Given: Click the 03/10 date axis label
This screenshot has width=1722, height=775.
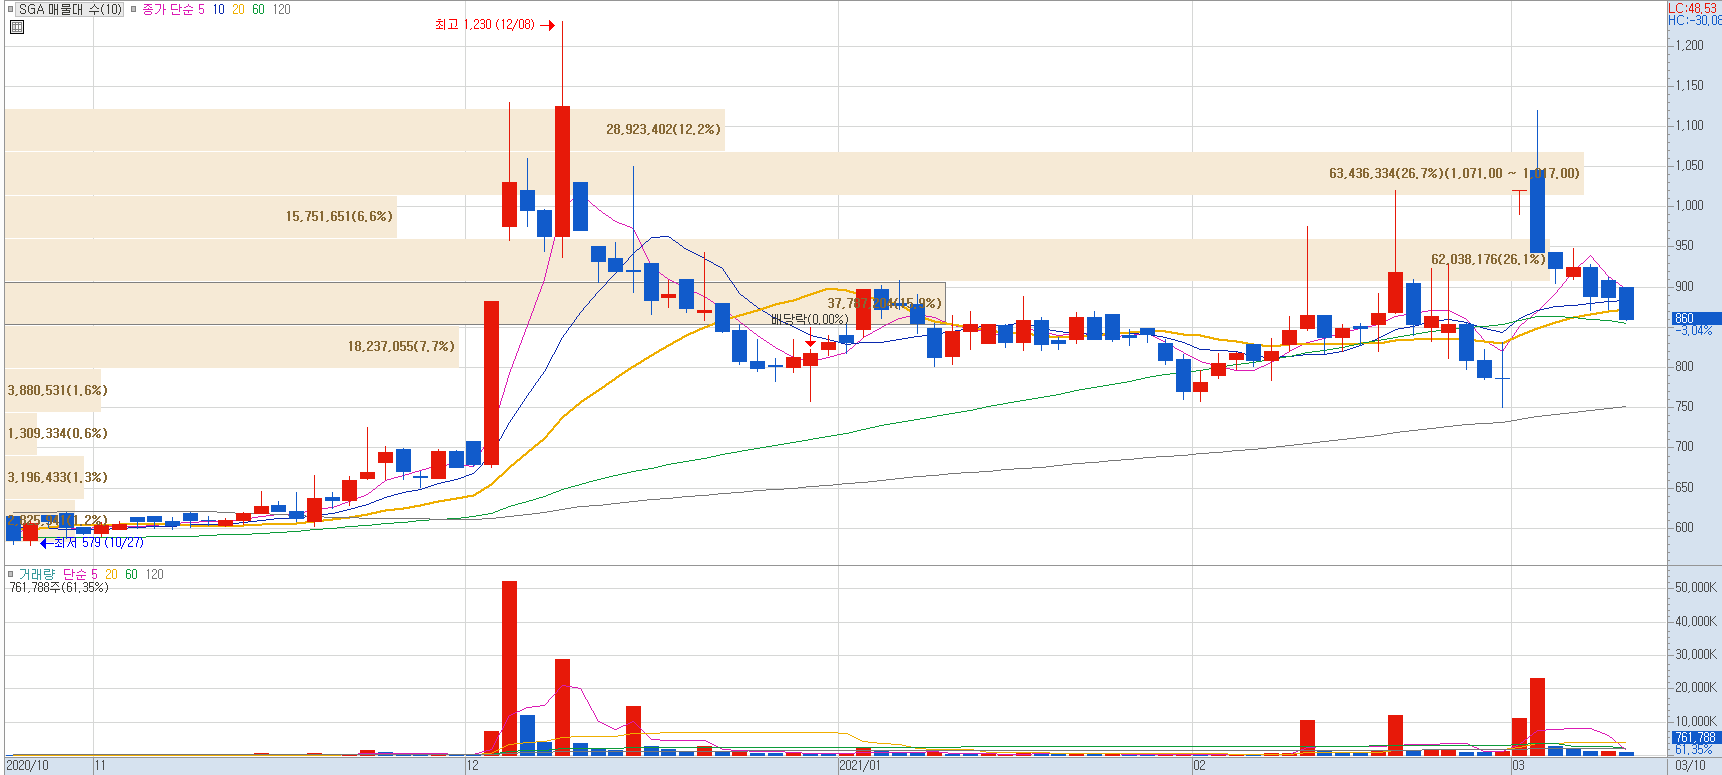Looking at the screenshot, I should (x=1690, y=766).
